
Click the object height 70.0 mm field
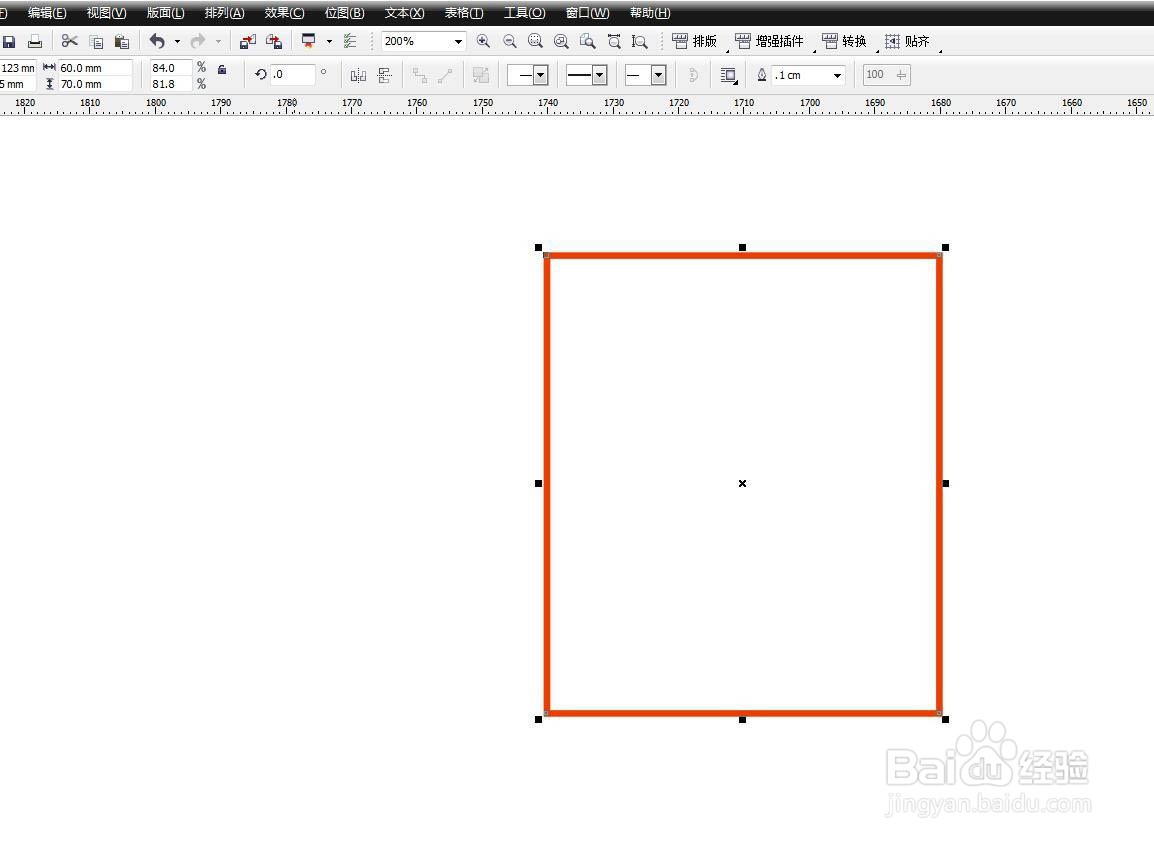coord(95,84)
